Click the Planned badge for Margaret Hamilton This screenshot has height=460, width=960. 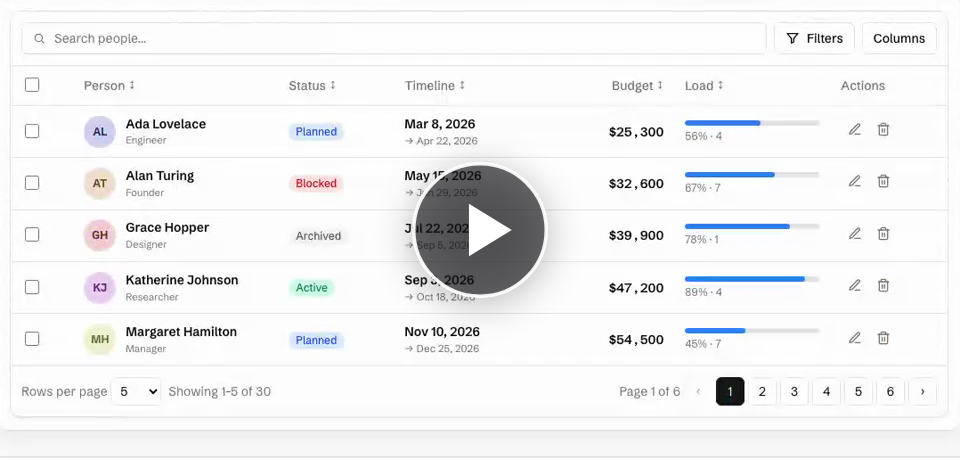[x=316, y=340]
